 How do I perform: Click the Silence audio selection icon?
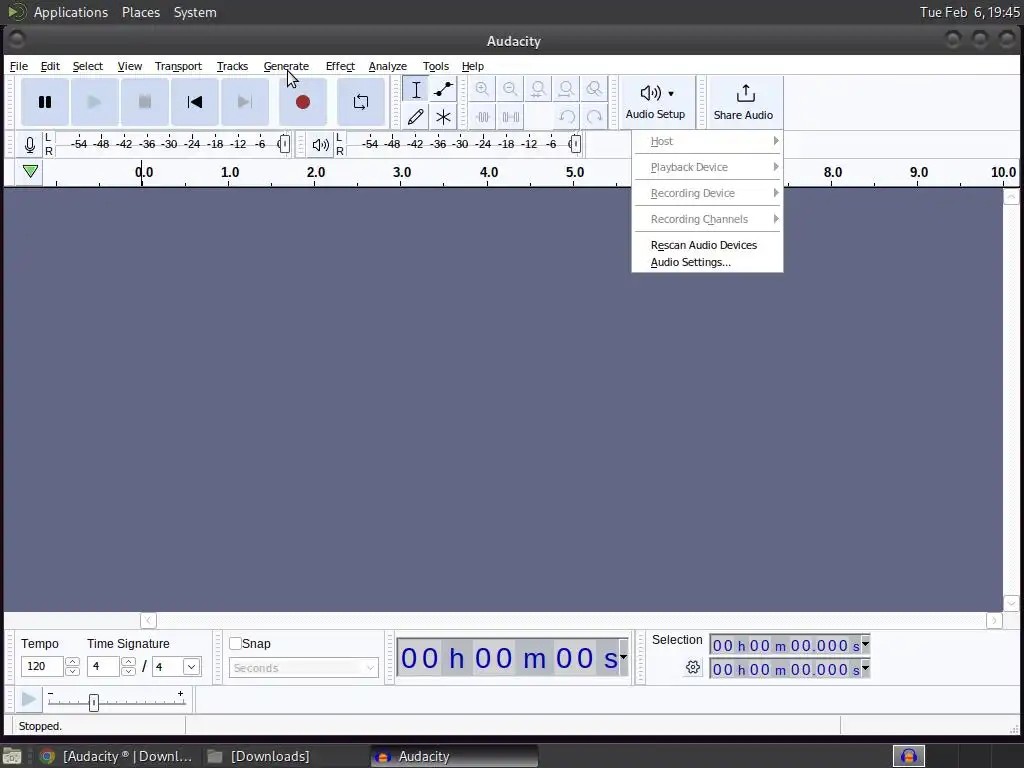click(510, 117)
